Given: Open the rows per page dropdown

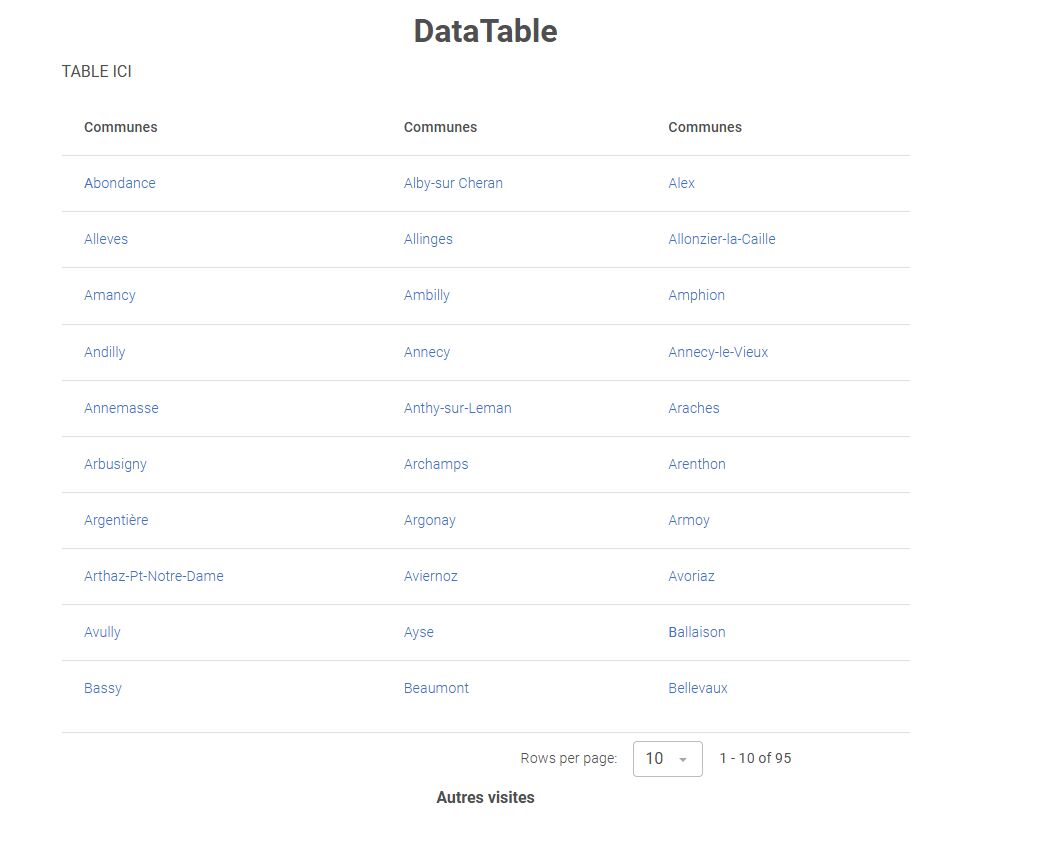Looking at the screenshot, I should pyautogui.click(x=667, y=759).
